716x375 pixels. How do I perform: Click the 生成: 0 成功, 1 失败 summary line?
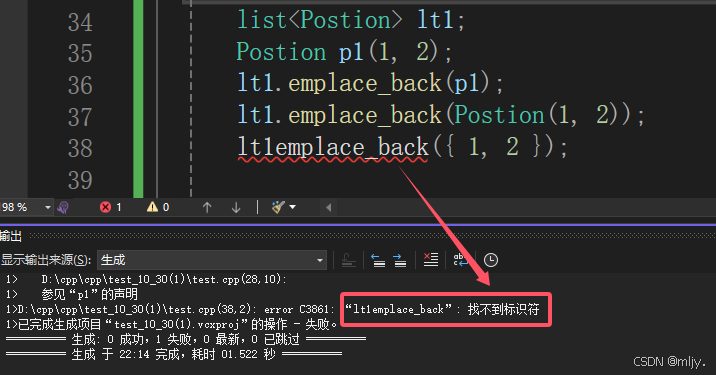186,339
